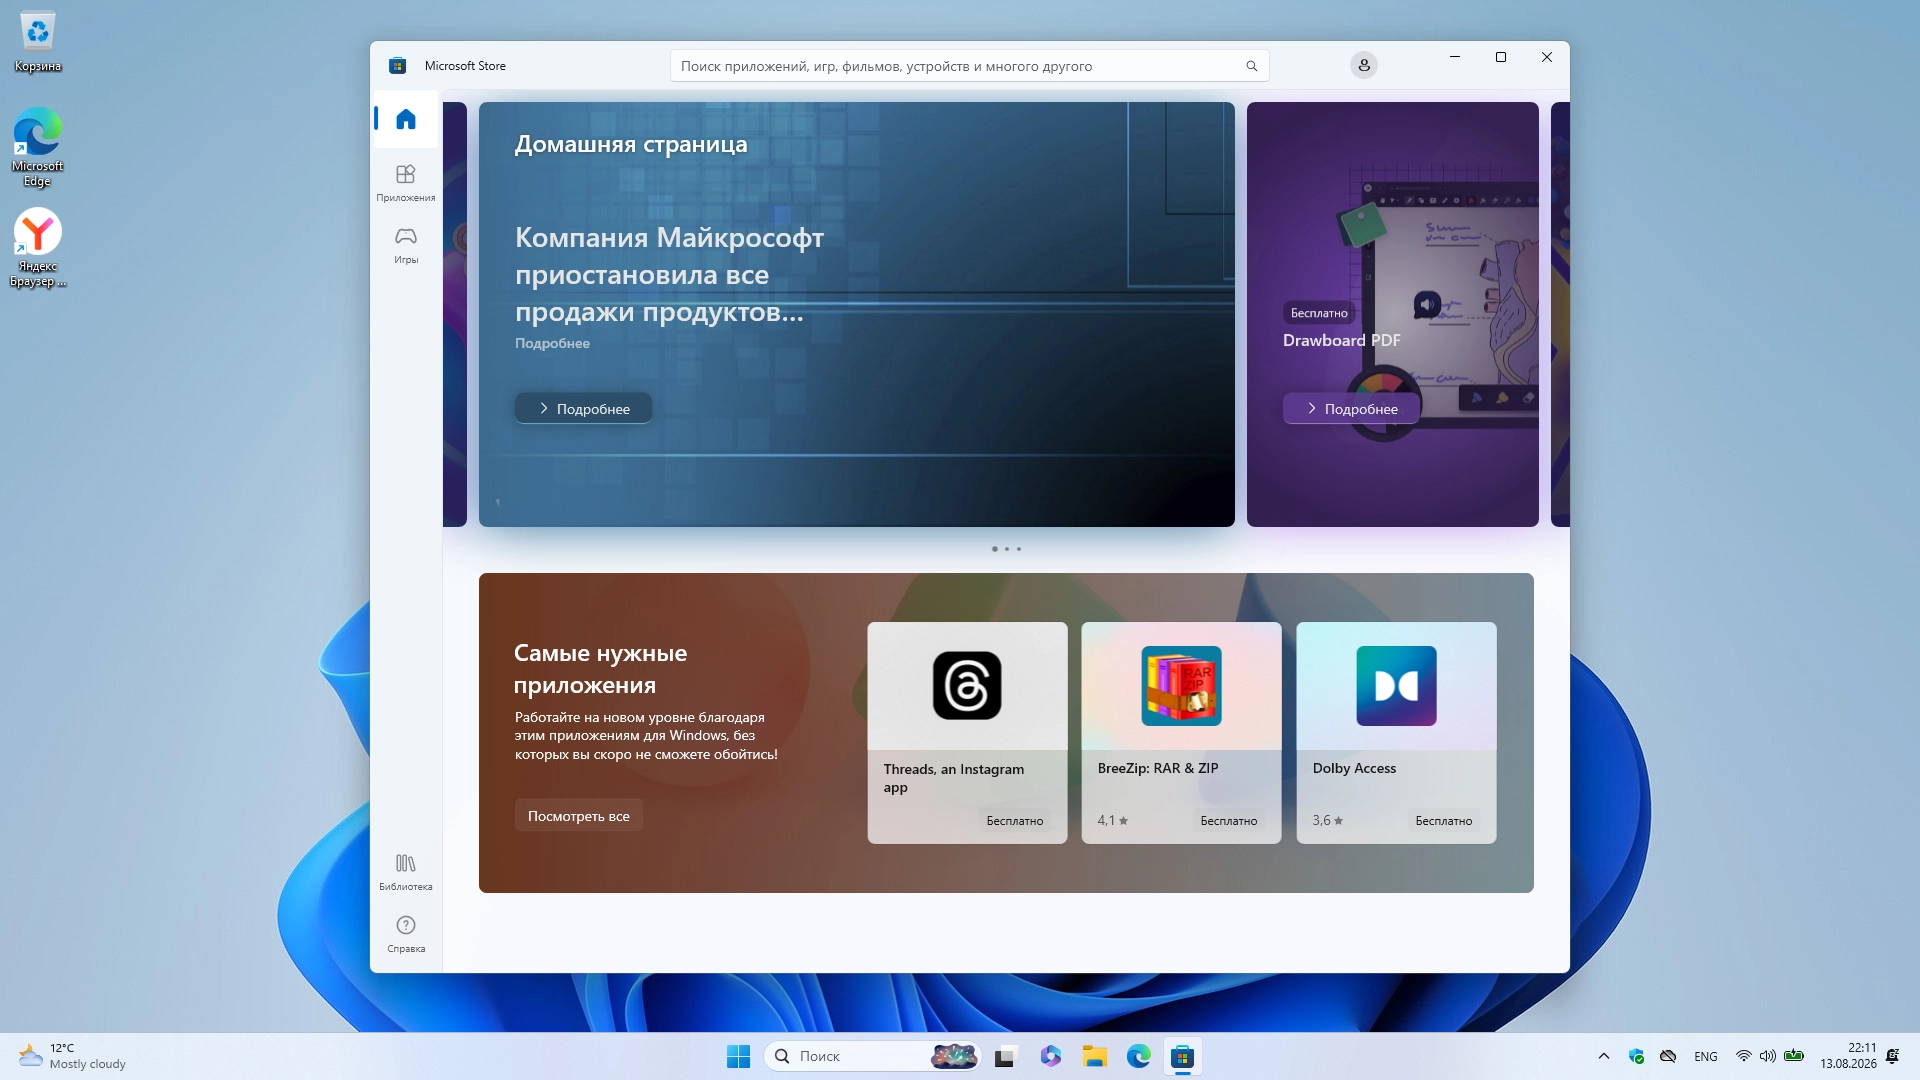1920x1080 pixels.
Task: Open File Explorer from the taskbar
Action: 1094,1056
